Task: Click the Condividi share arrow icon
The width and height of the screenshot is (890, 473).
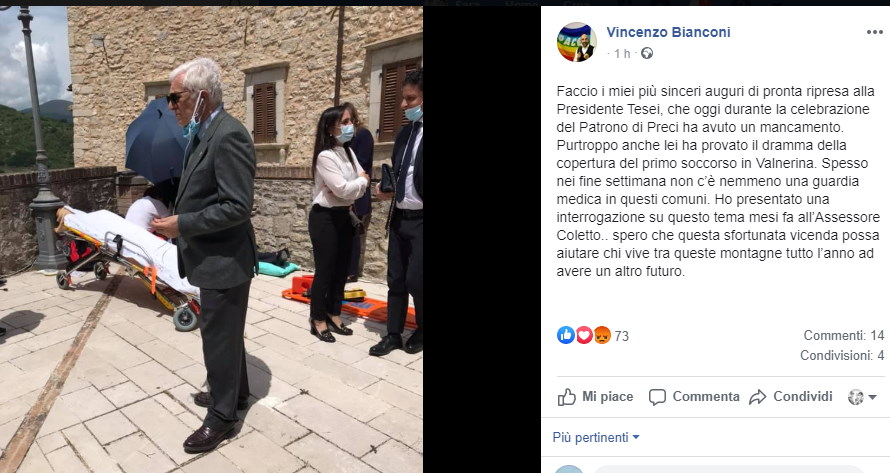Action: click(x=758, y=397)
